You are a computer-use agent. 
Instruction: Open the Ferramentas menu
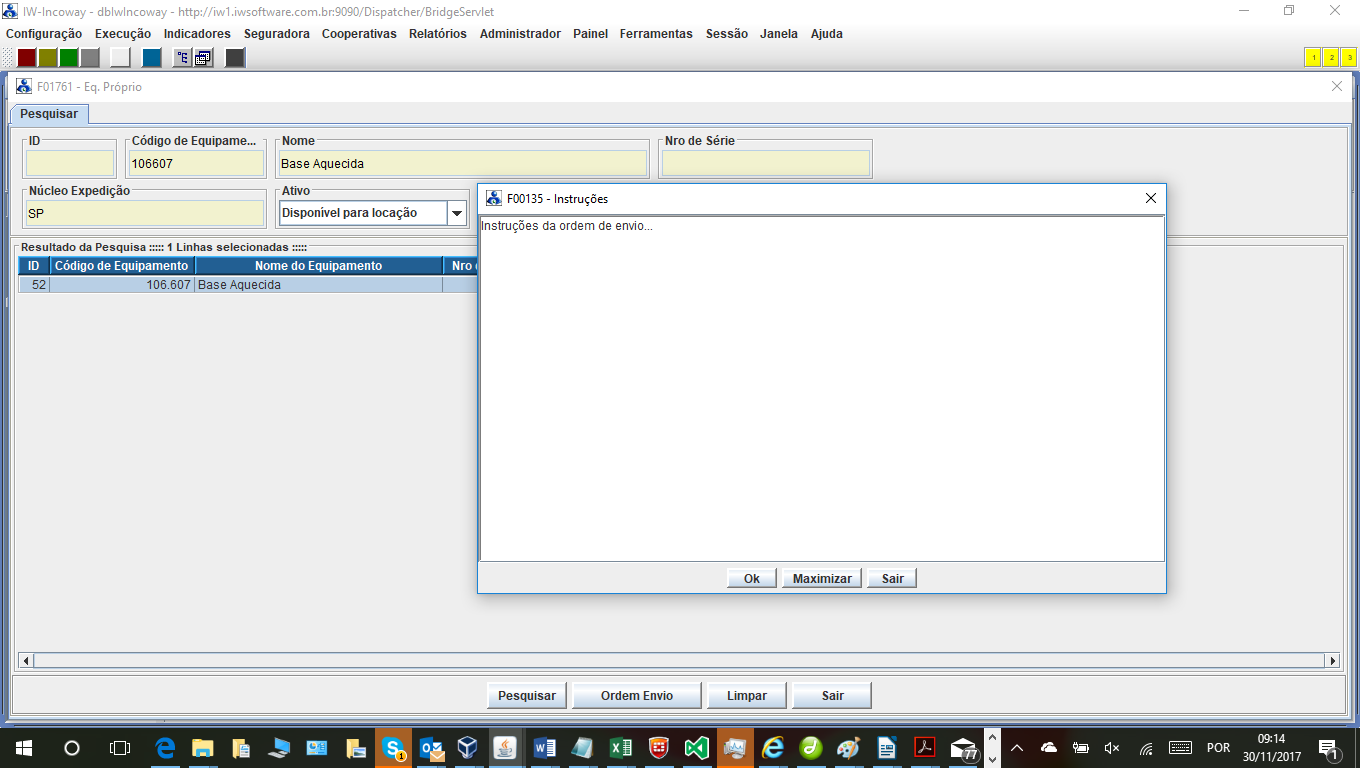(655, 33)
